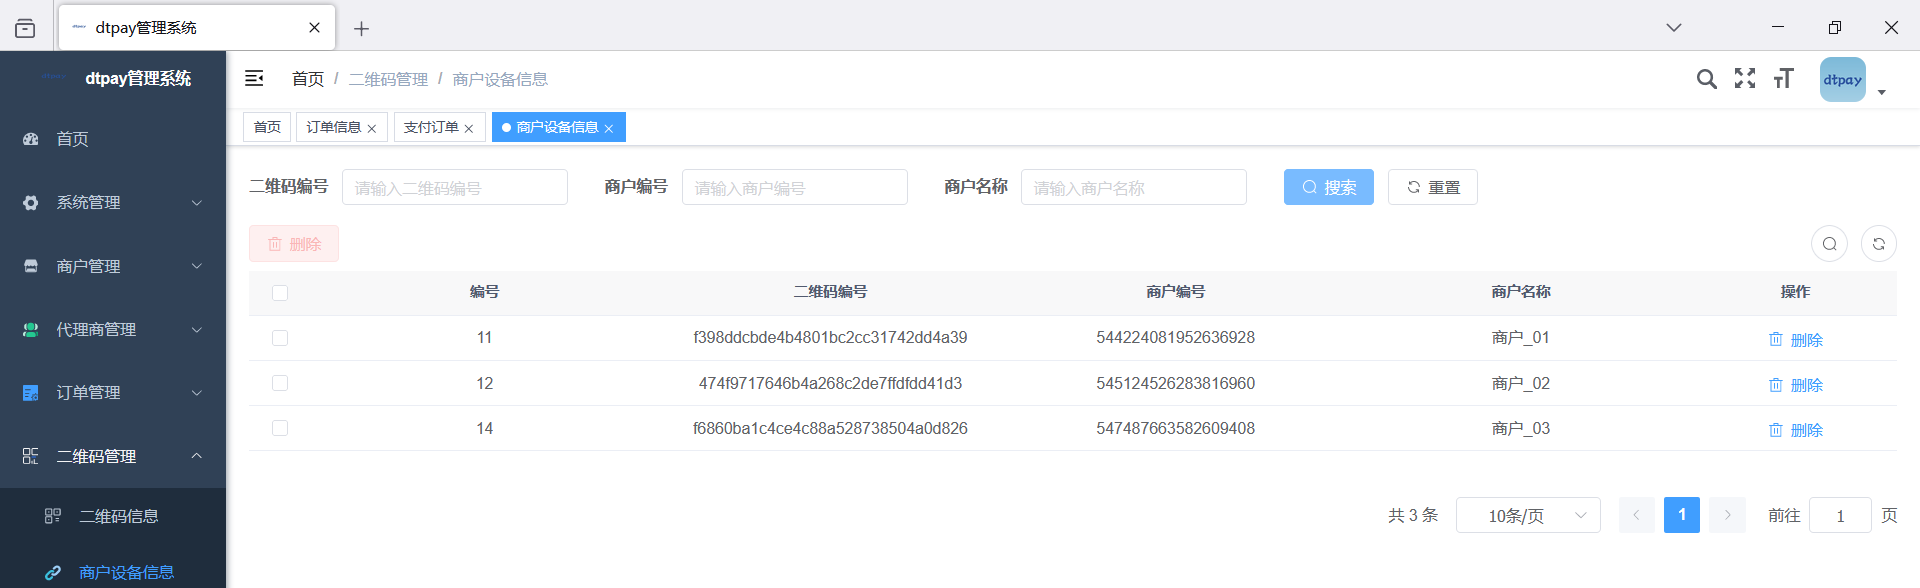Open the browser tab list chevron
Viewport: 1920px width, 588px height.
pyautogui.click(x=1674, y=28)
